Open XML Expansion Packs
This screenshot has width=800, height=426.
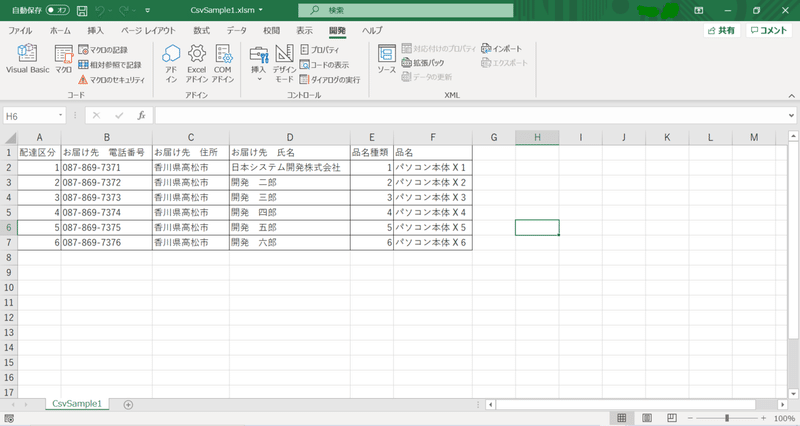[x=423, y=63]
